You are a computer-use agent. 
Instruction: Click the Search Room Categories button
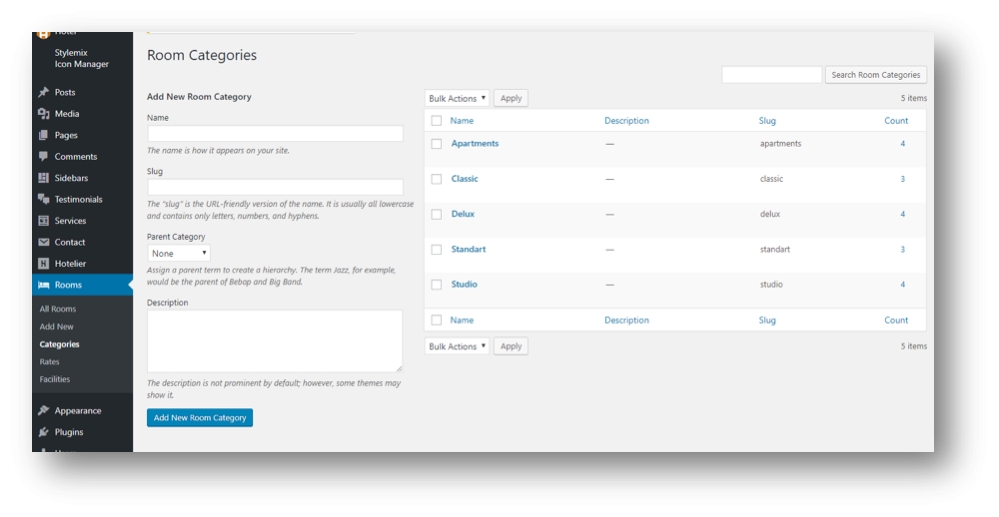875,75
